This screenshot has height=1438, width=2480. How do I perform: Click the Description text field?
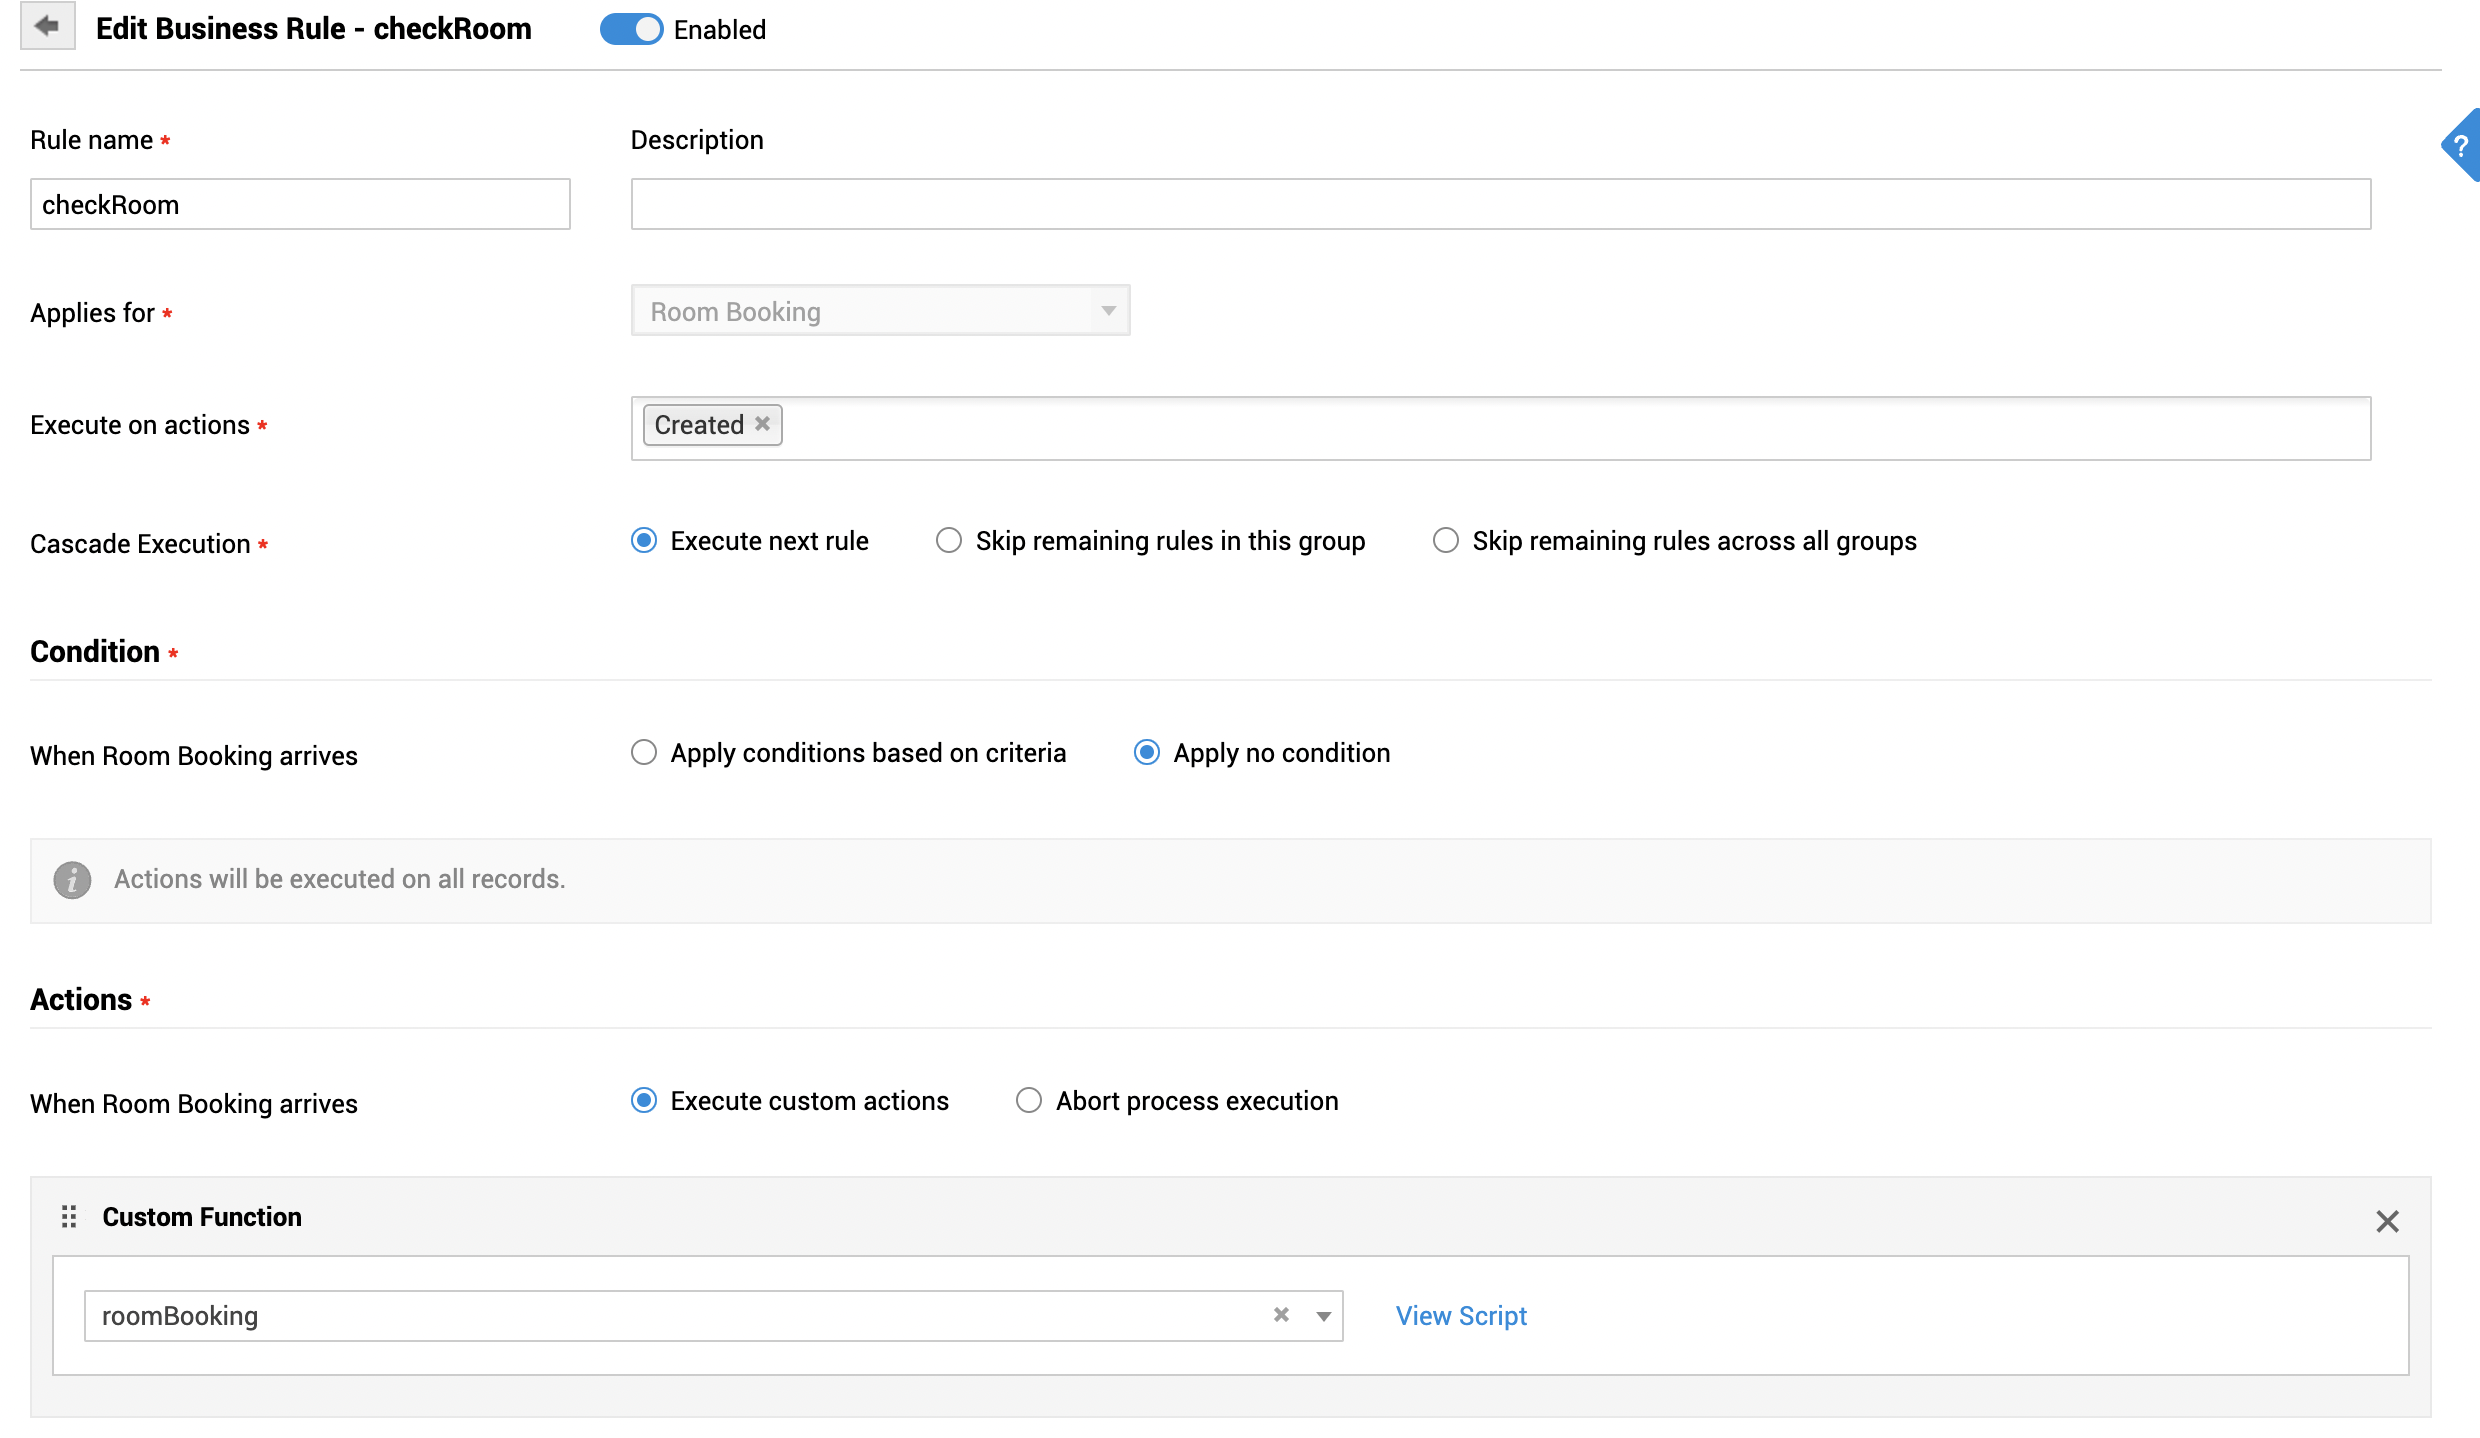pos(1500,205)
